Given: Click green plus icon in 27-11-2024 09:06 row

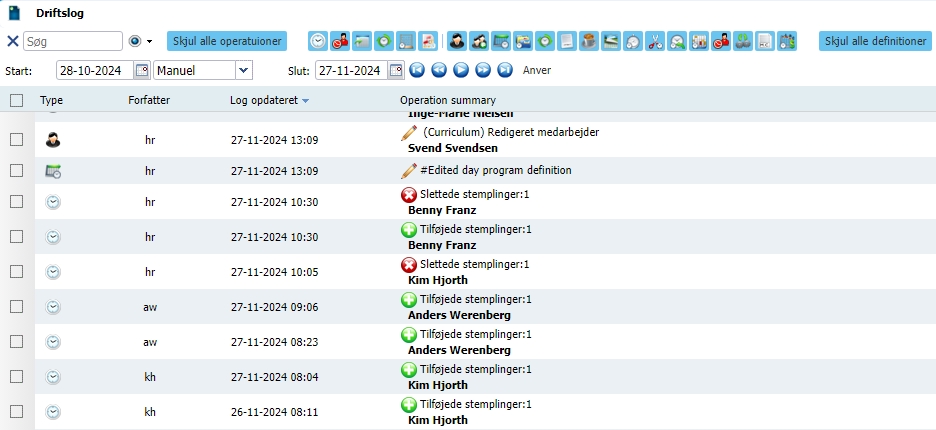Looking at the screenshot, I should click(x=409, y=300).
